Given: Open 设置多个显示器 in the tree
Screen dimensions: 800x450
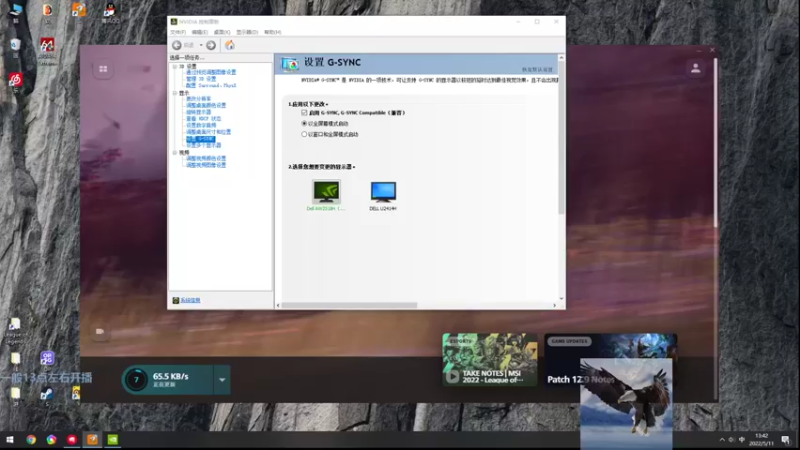Looking at the screenshot, I should [x=204, y=145].
